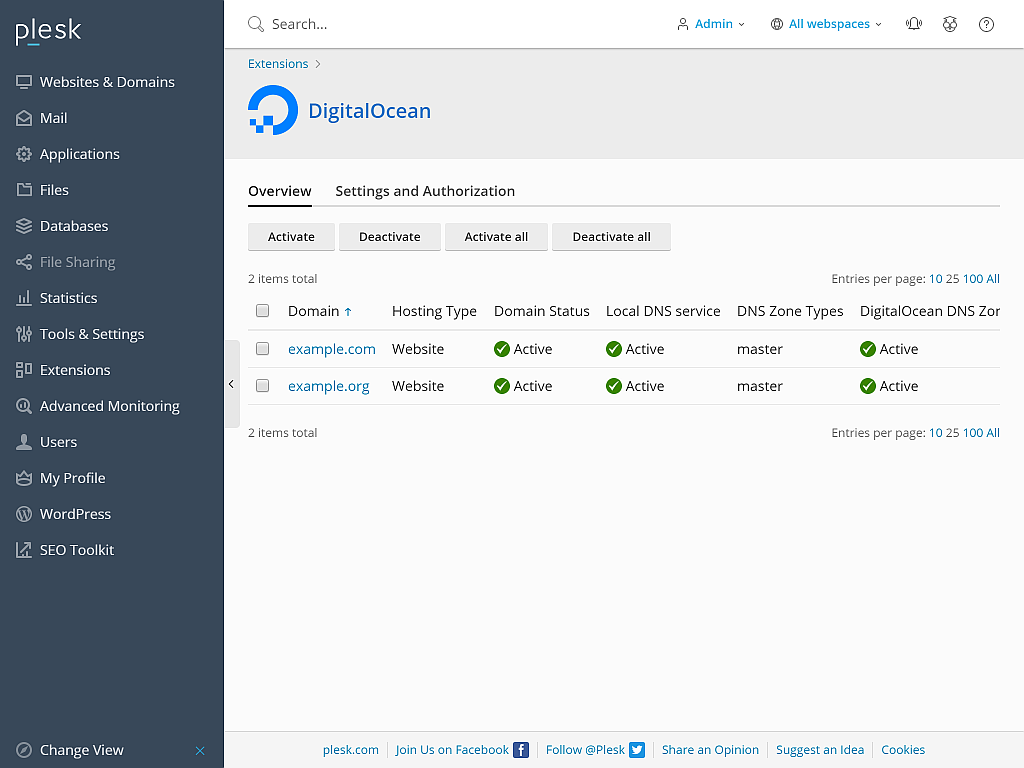1024x768 pixels.
Task: Open the Statistics sidebar icon
Action: coord(24,298)
